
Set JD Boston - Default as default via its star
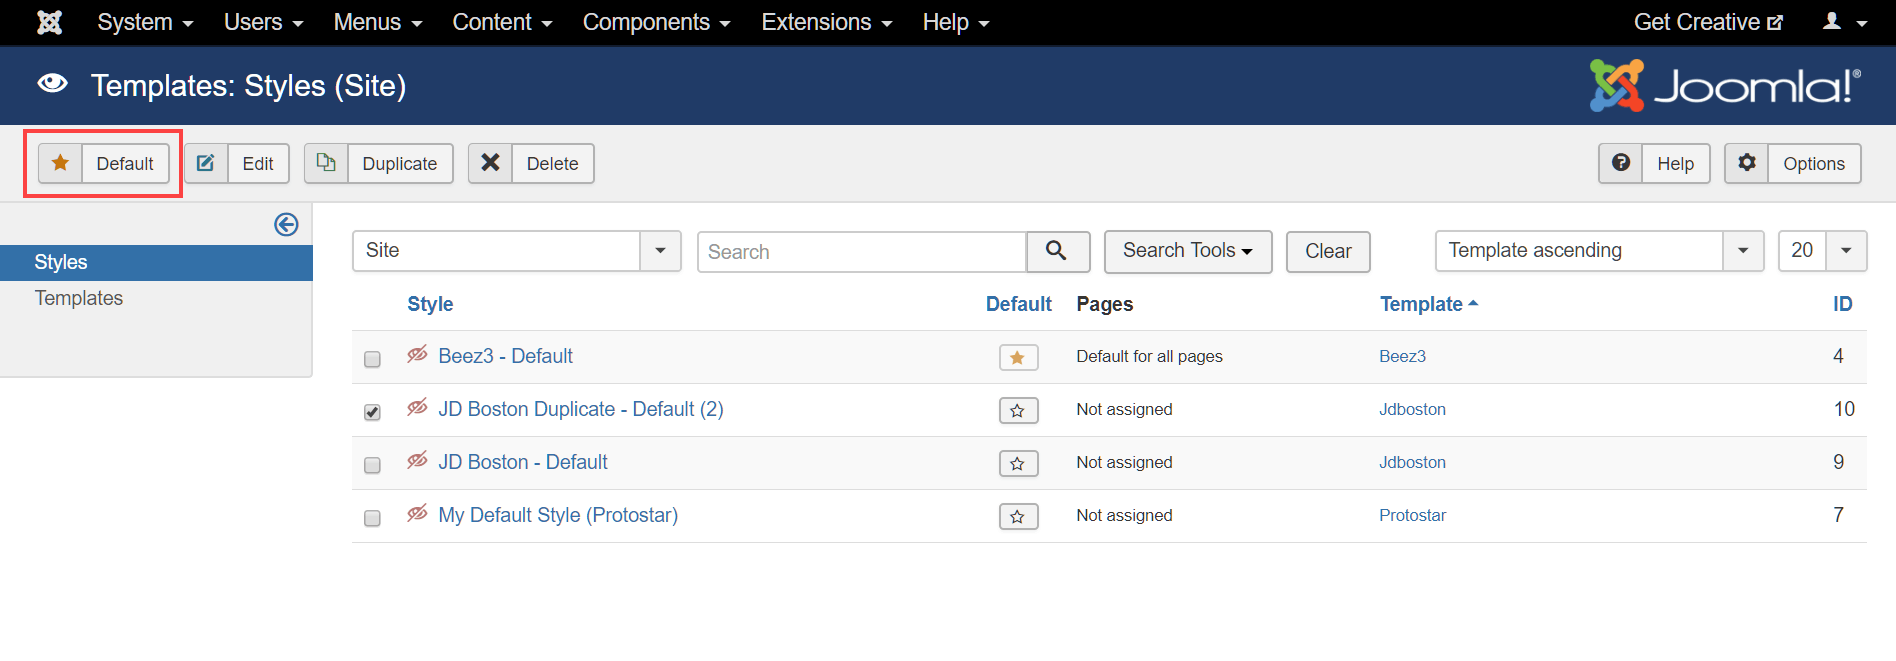pos(1018,463)
